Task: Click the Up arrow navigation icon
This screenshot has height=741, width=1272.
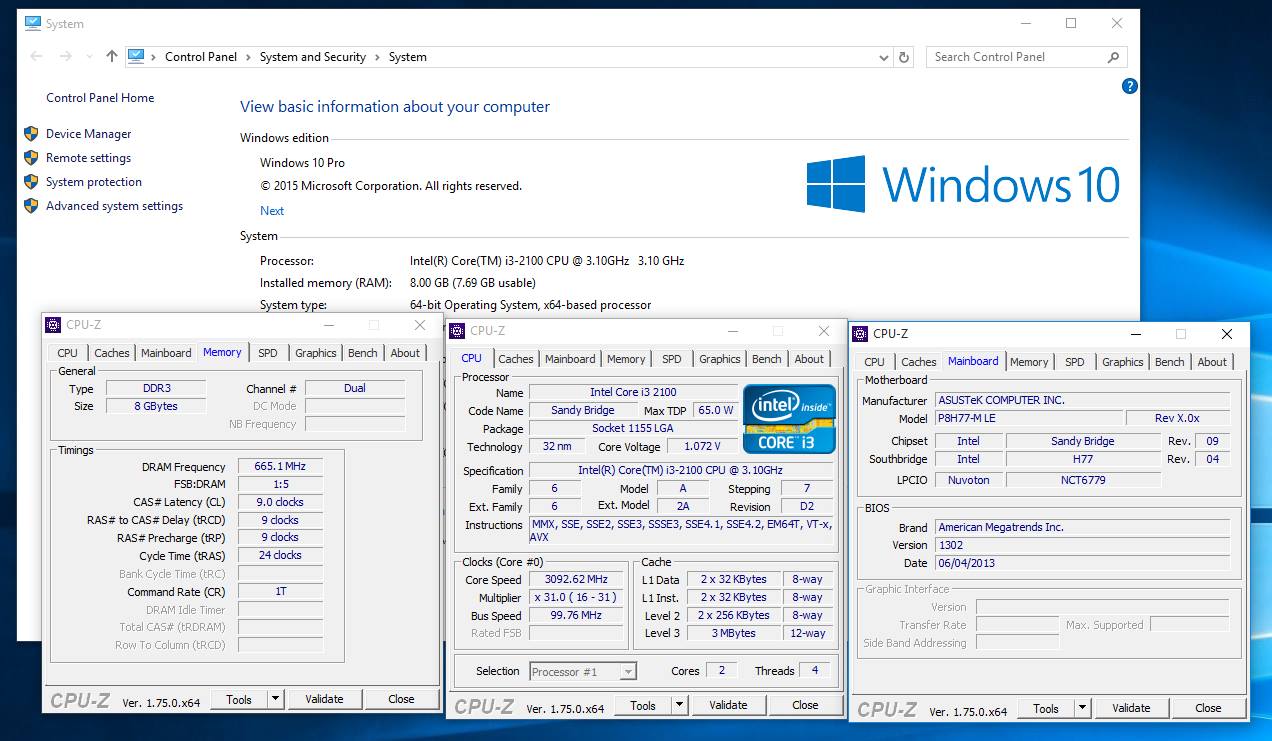Action: (111, 57)
